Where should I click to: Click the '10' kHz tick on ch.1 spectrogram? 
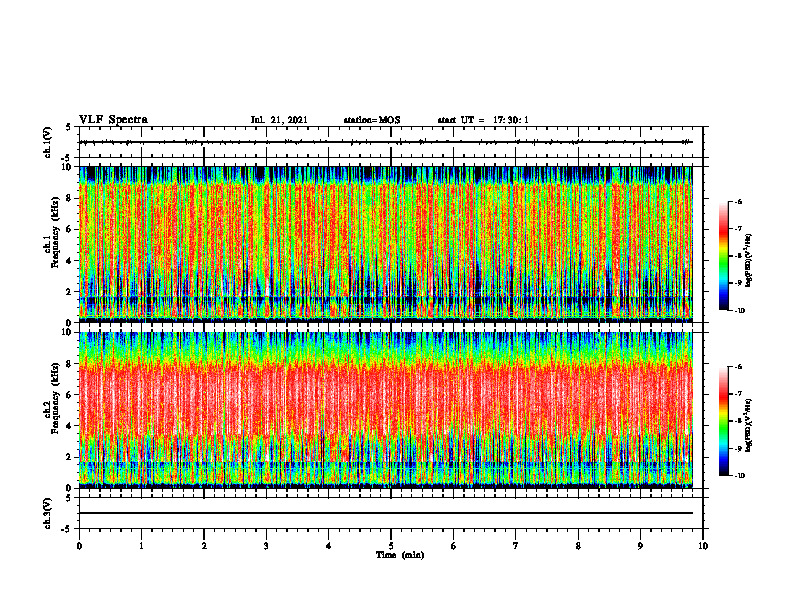[x=67, y=167]
